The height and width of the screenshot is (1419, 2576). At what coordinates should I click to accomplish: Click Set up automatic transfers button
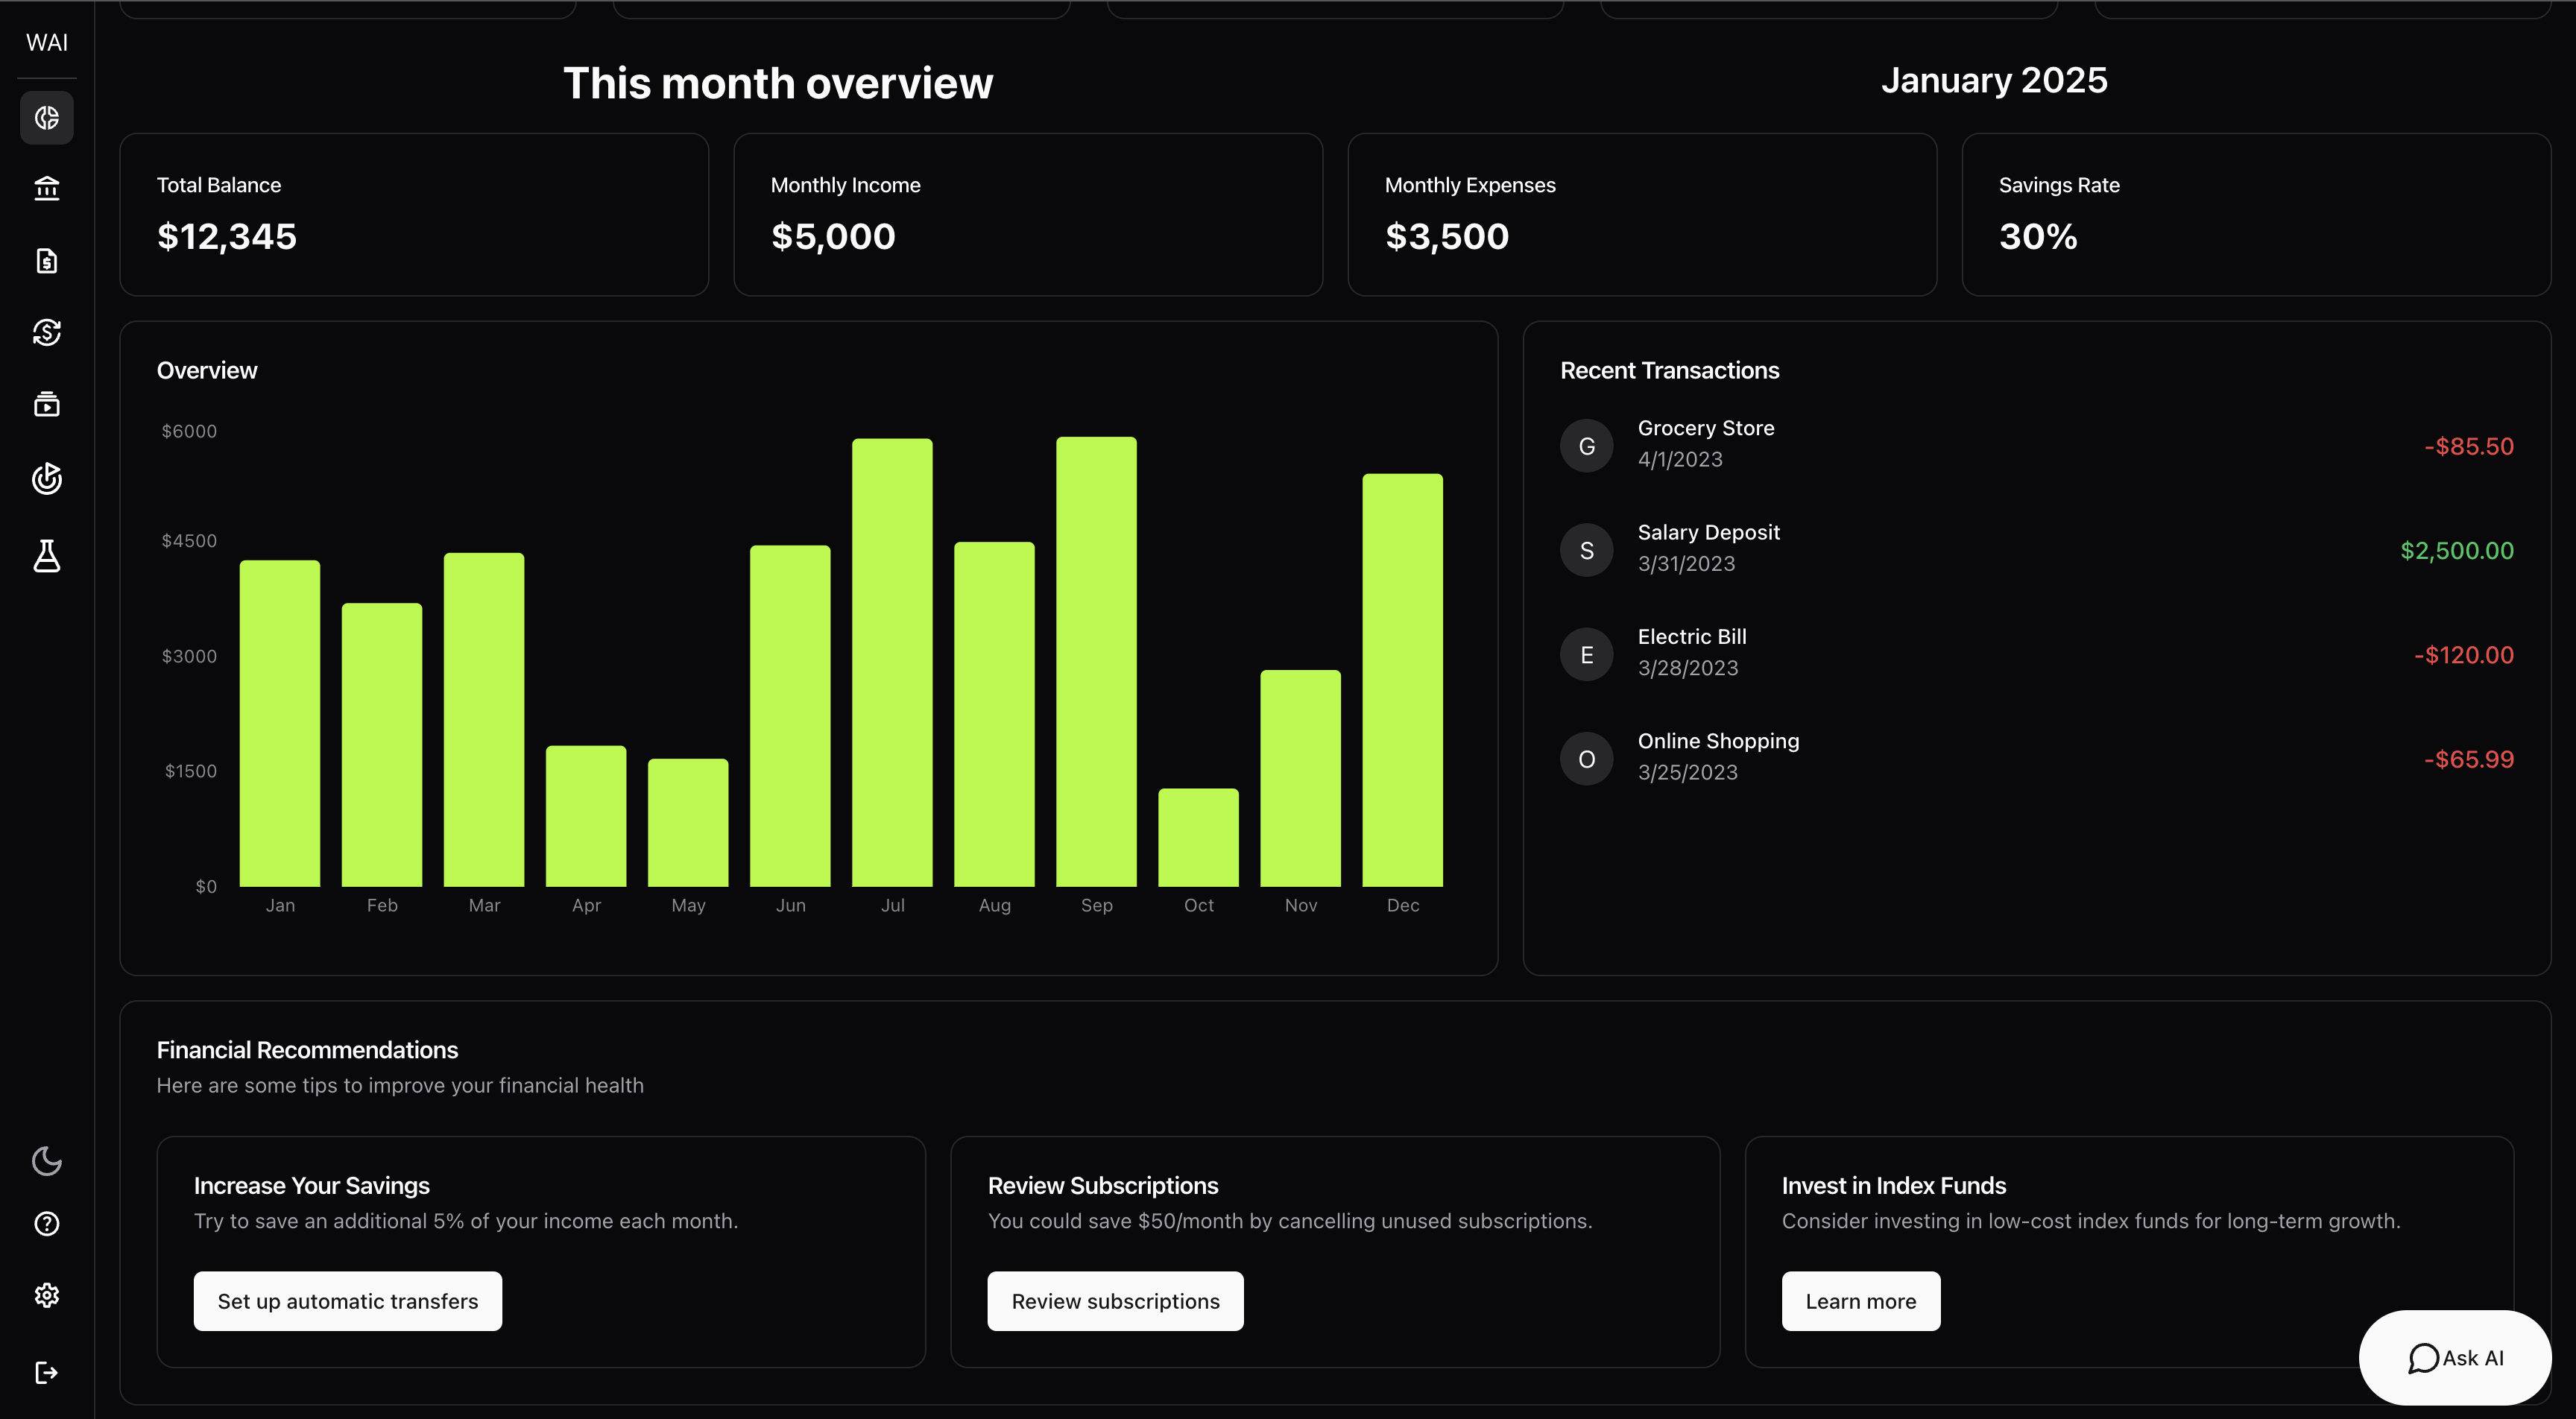point(347,1301)
